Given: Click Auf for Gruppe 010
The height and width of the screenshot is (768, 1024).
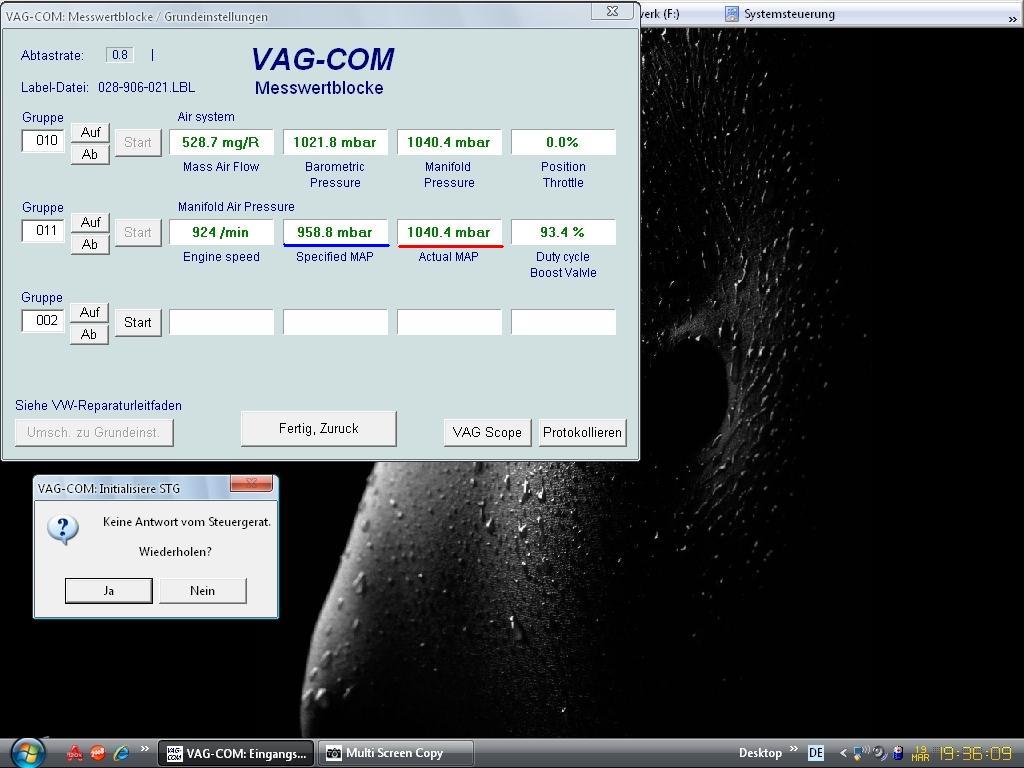Looking at the screenshot, I should [x=90, y=133].
